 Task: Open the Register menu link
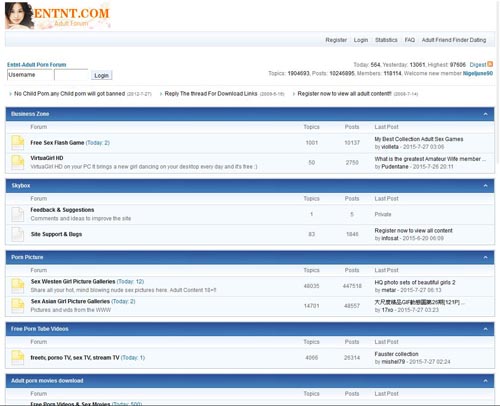point(336,40)
